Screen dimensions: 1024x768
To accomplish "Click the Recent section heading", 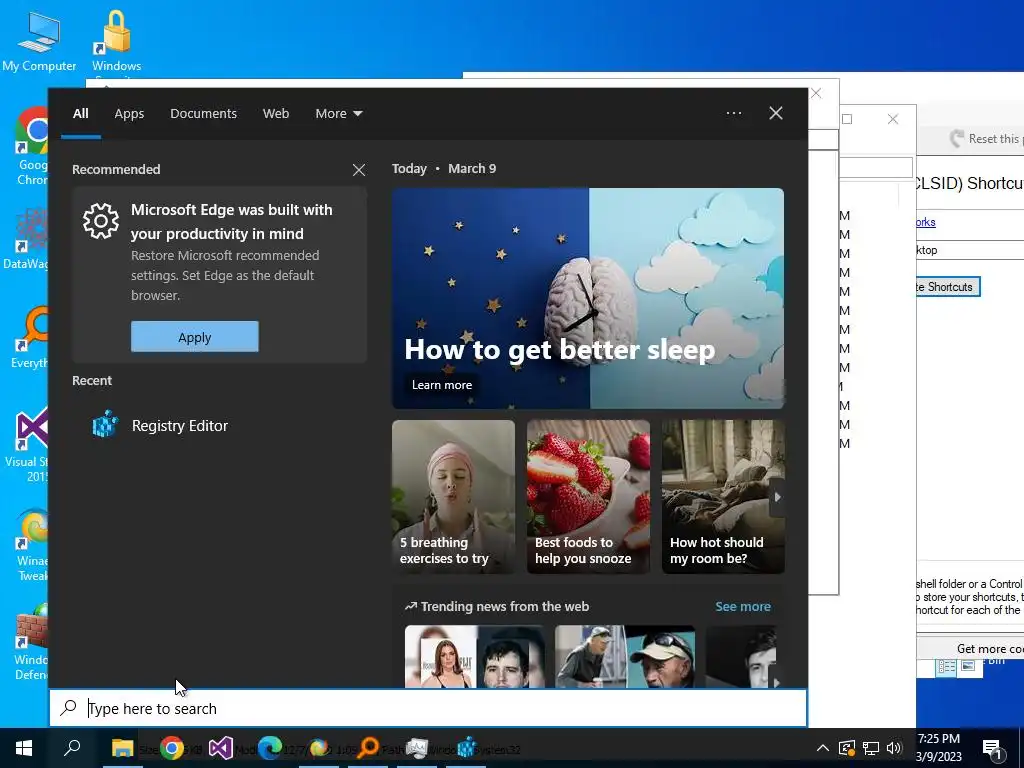I will pos(92,381).
